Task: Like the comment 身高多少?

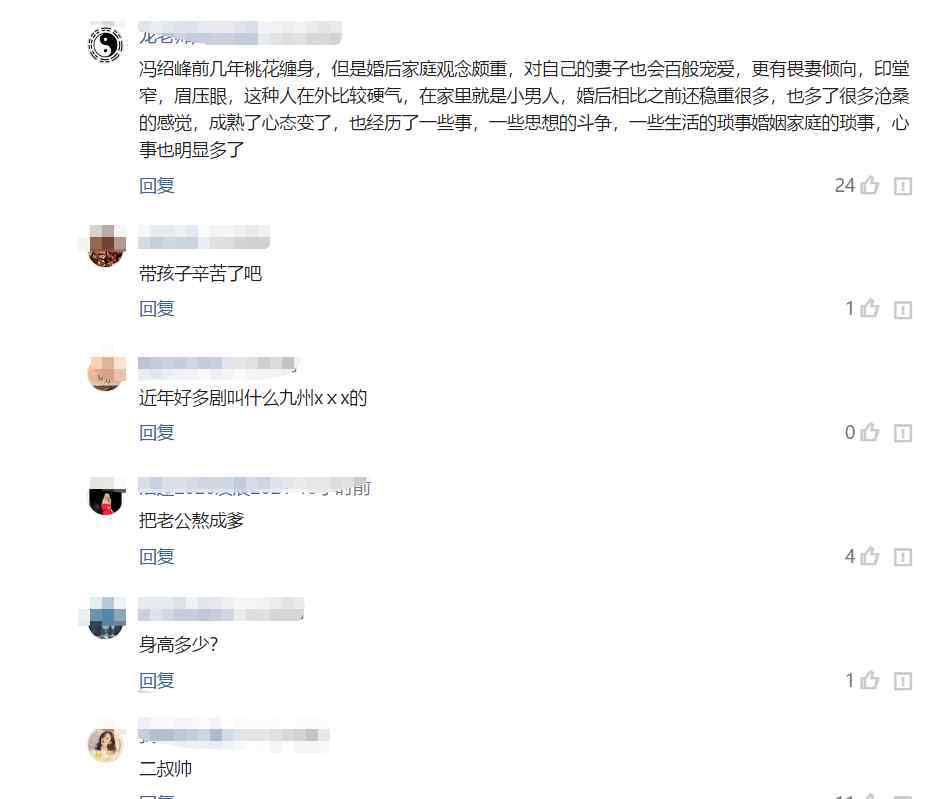Action: coord(869,680)
